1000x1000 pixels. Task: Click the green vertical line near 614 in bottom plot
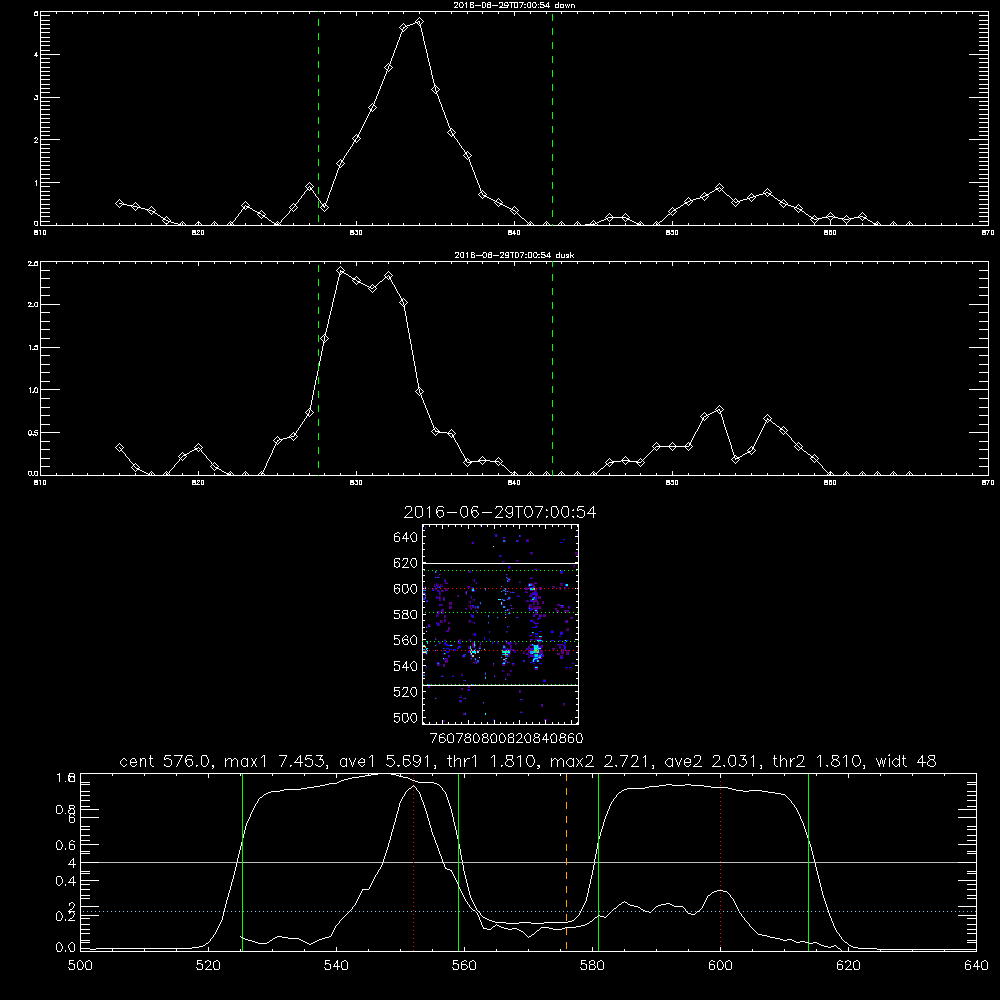tap(808, 861)
